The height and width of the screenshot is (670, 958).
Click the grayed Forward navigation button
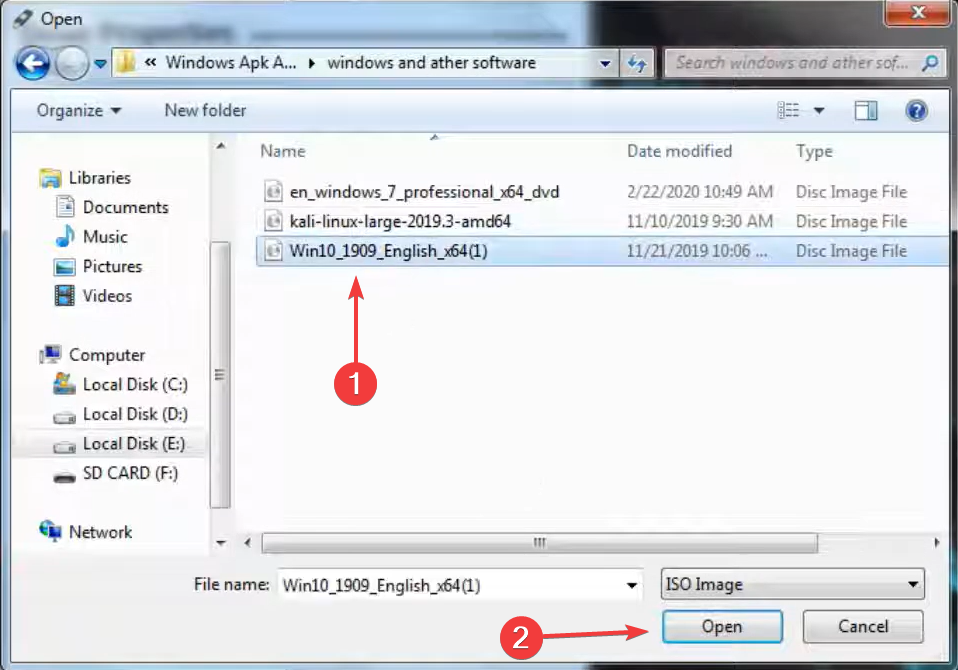point(72,63)
